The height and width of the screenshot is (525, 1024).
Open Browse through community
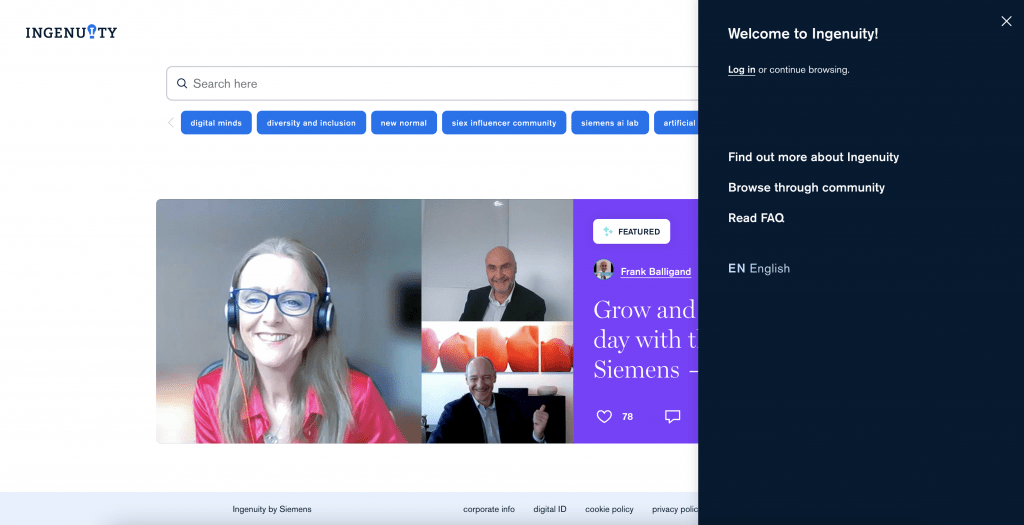pos(807,187)
